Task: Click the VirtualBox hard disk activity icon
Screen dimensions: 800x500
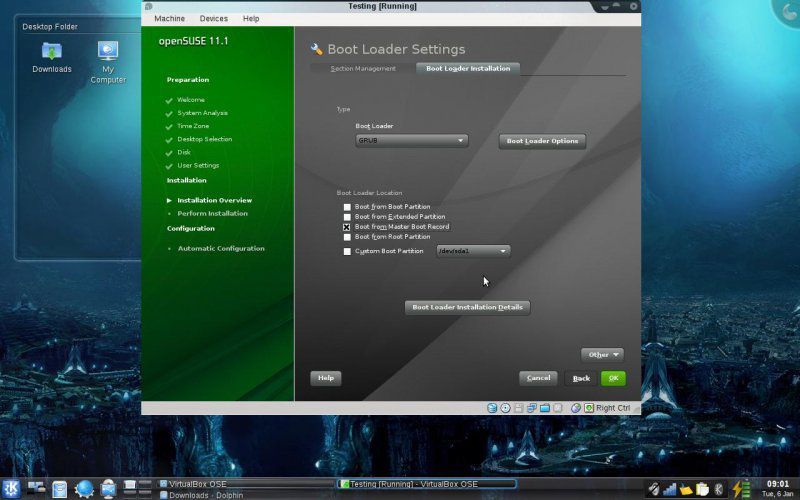Action: [493, 408]
